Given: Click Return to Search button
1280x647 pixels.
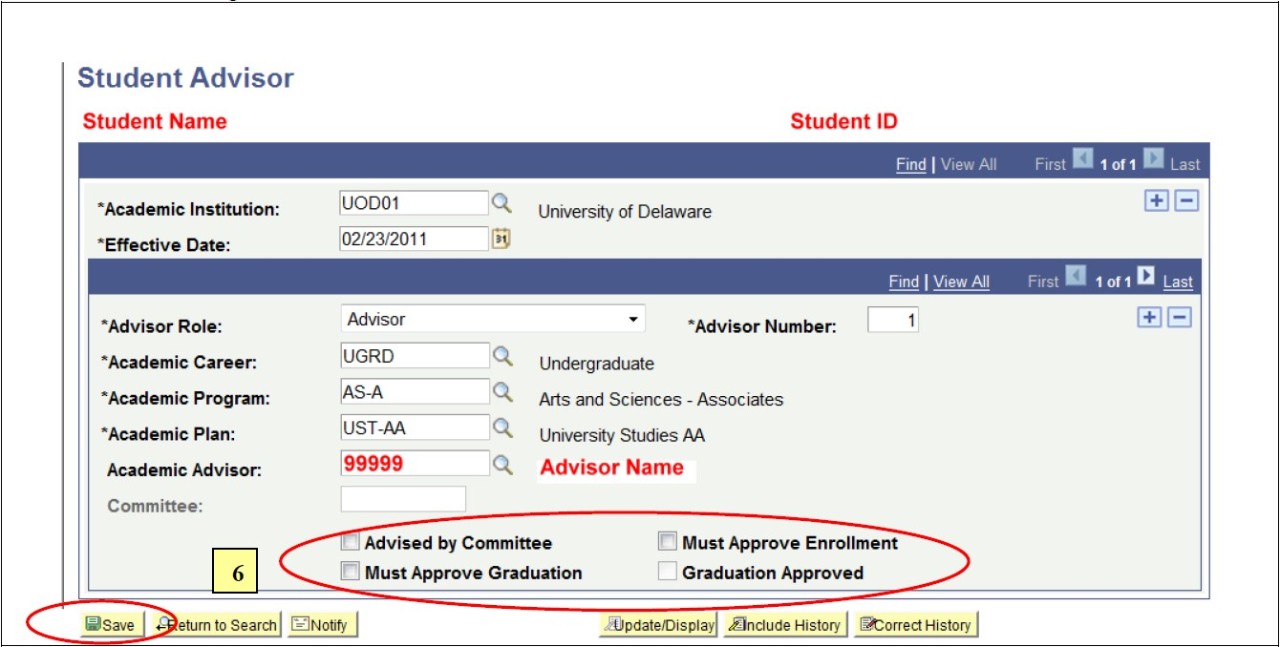Looking at the screenshot, I should tap(216, 625).
